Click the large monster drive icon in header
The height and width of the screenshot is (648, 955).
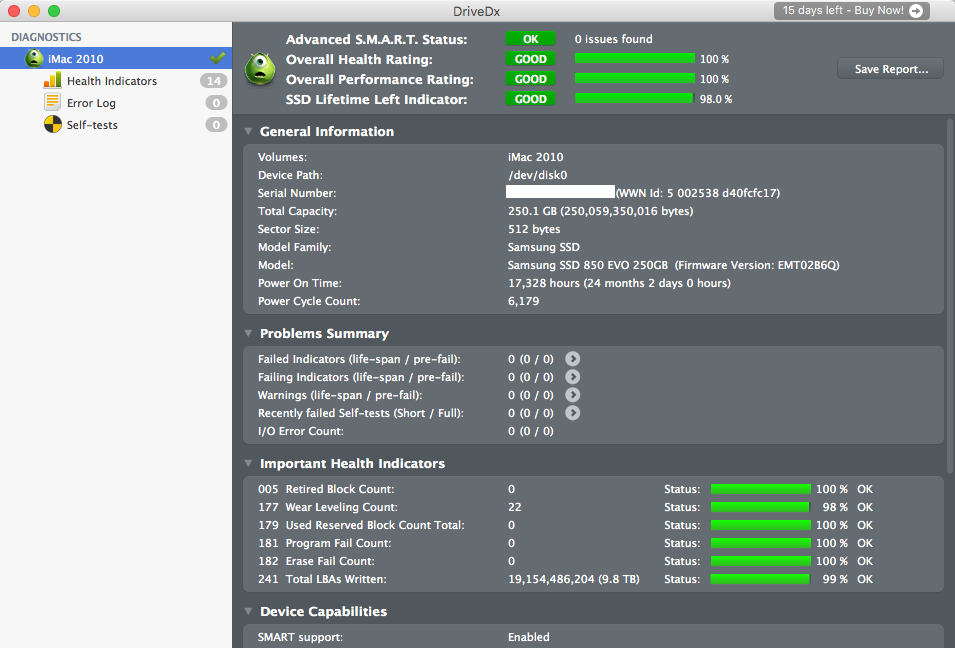coord(261,69)
